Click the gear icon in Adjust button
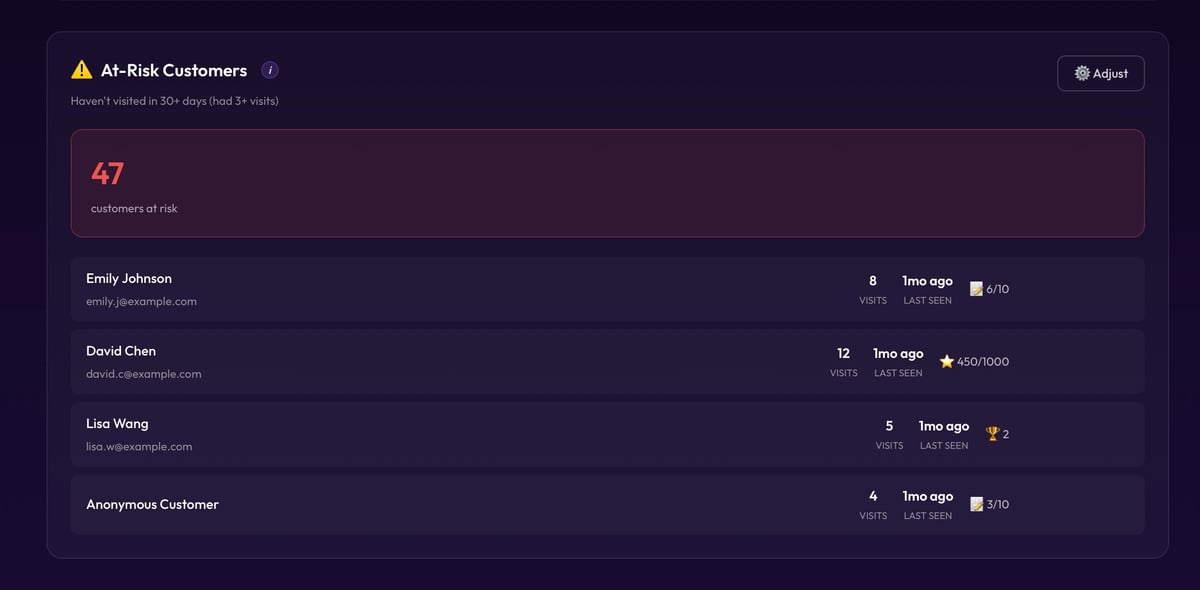Image resolution: width=1200 pixels, height=590 pixels. (x=1082, y=73)
